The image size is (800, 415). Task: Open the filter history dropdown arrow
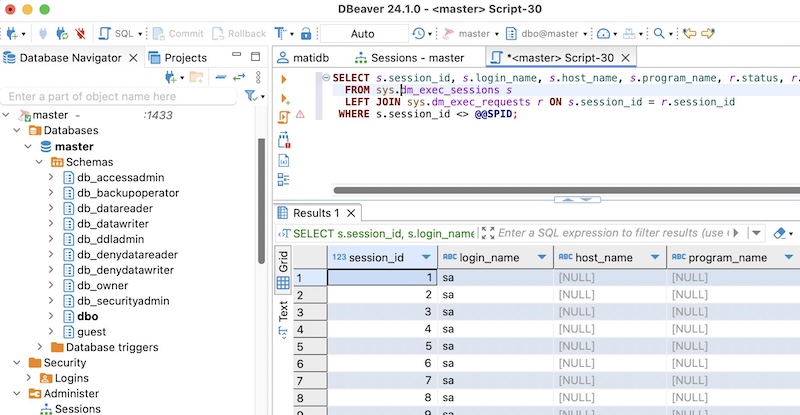click(756, 233)
